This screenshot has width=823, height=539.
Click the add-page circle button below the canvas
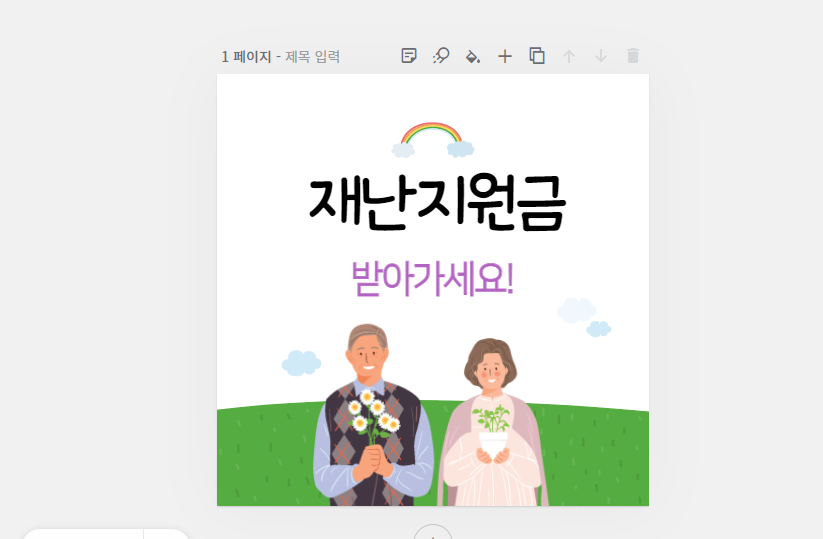pos(433,532)
